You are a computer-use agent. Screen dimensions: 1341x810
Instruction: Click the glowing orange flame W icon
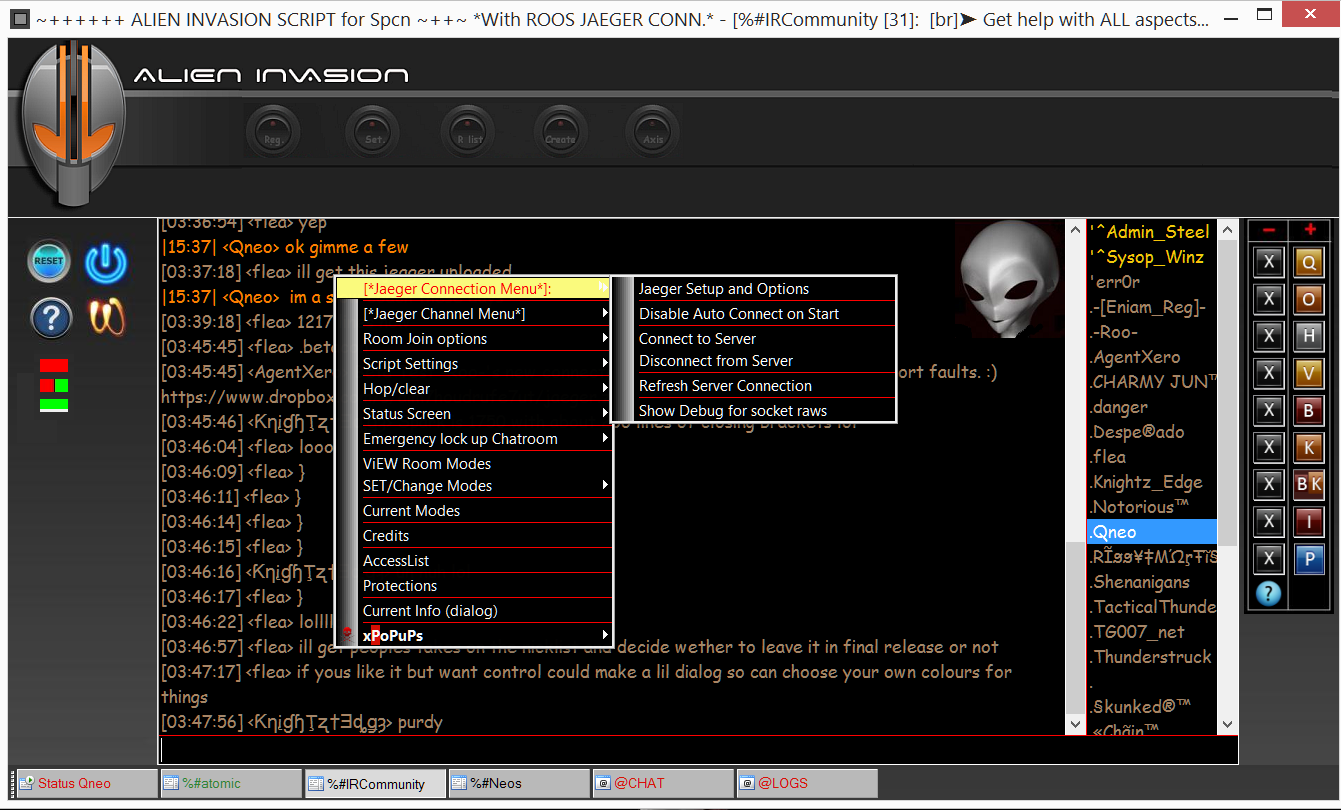click(x=107, y=318)
